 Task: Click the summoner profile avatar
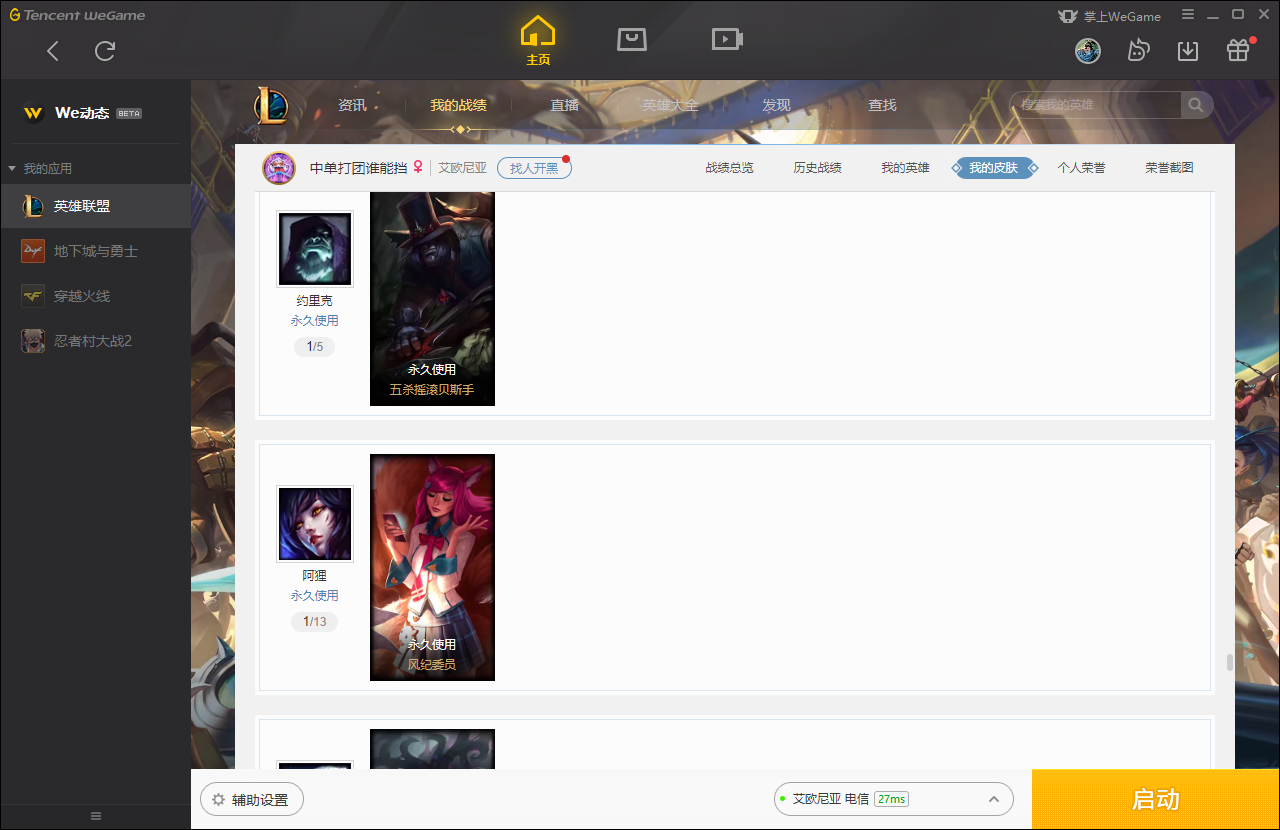pyautogui.click(x=279, y=168)
